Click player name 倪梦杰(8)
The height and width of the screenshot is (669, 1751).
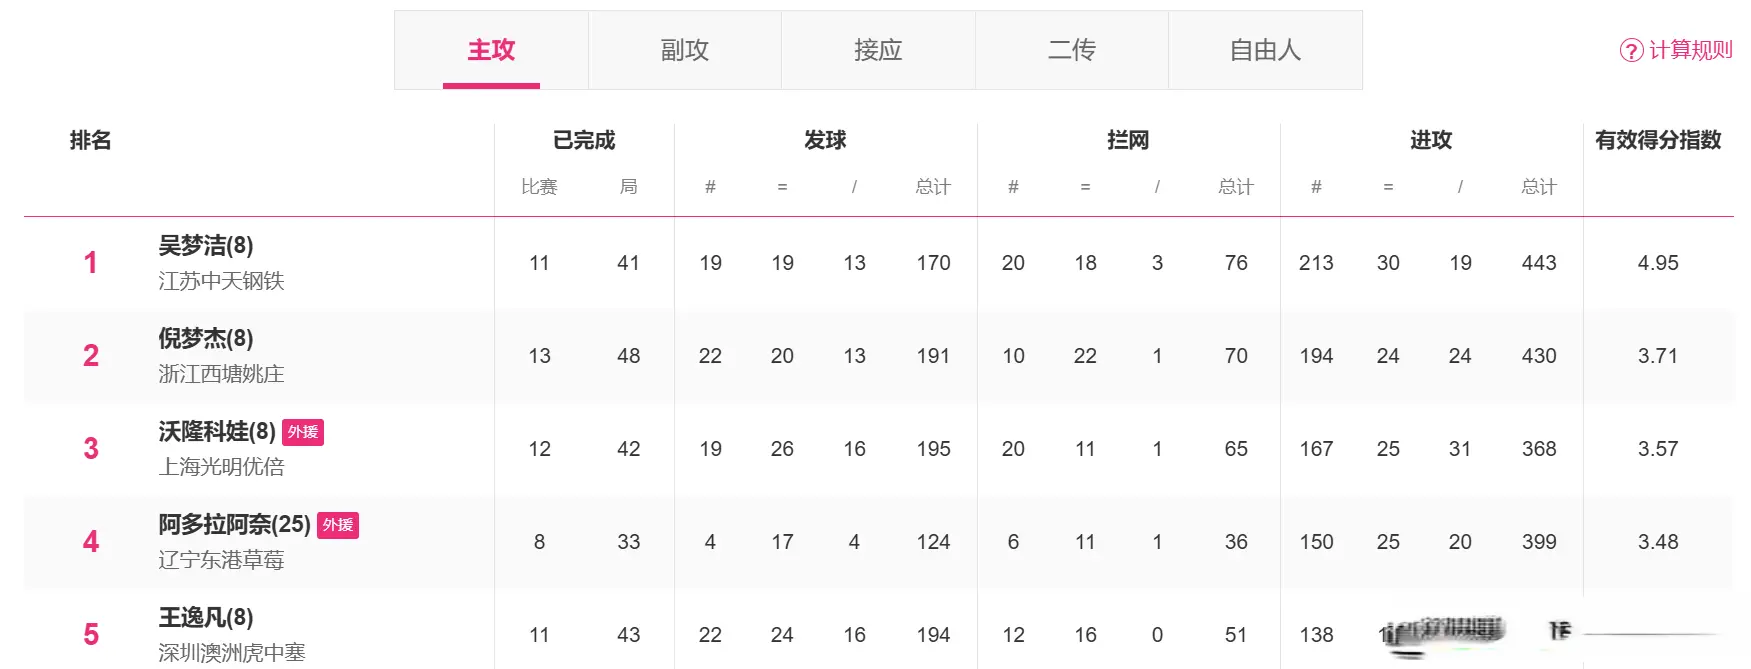206,338
